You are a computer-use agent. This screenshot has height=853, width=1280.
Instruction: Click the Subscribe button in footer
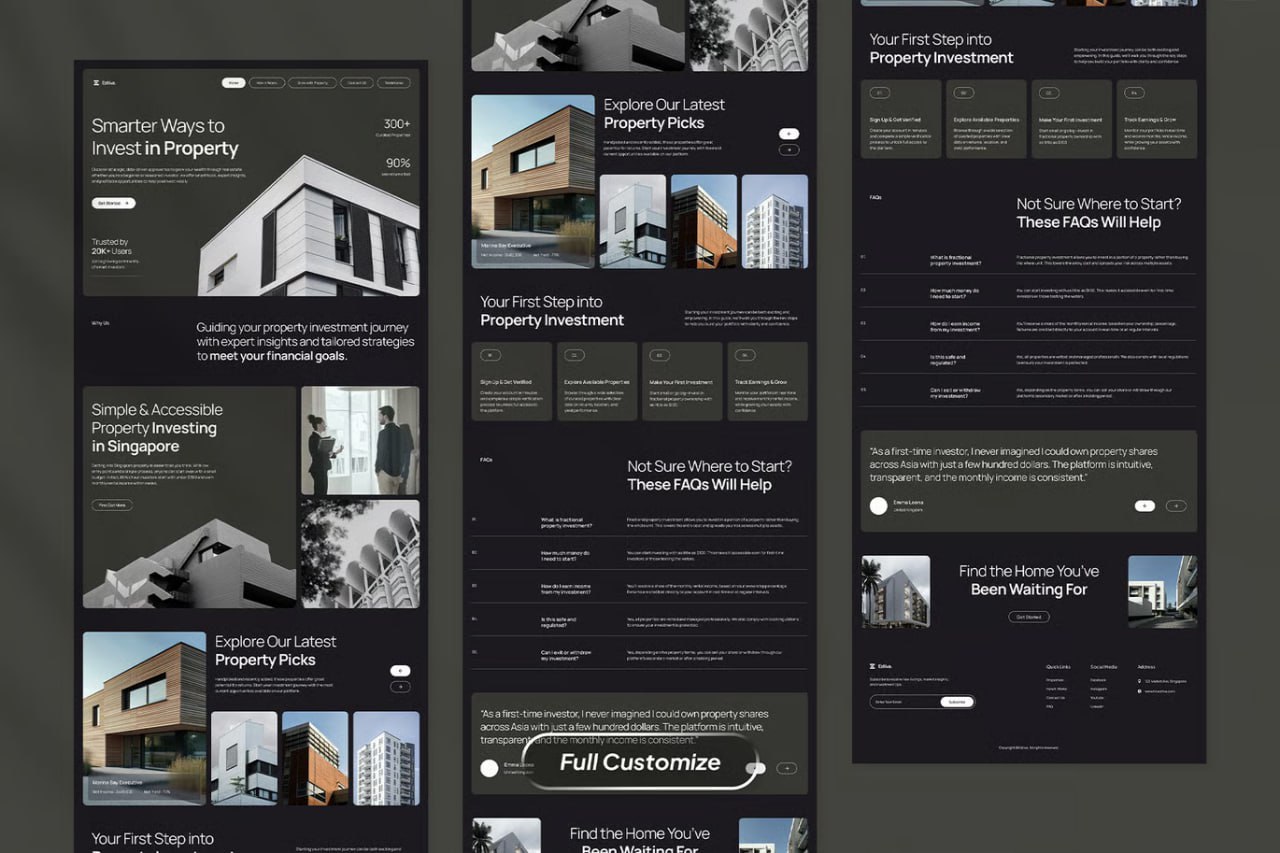[x=957, y=702]
